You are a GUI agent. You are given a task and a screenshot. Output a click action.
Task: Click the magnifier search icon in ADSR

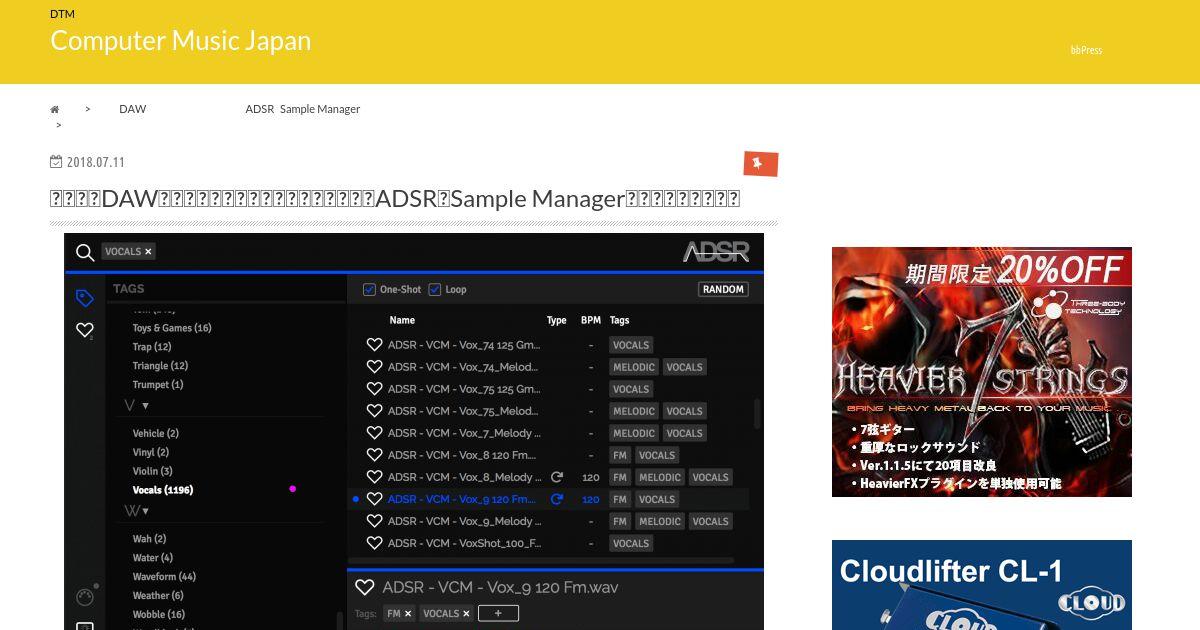pos(85,252)
